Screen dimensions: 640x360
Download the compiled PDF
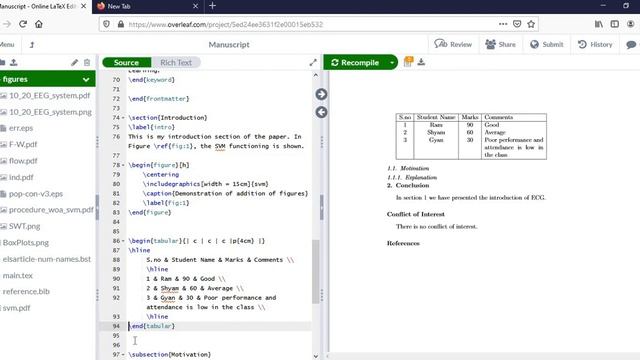421,62
